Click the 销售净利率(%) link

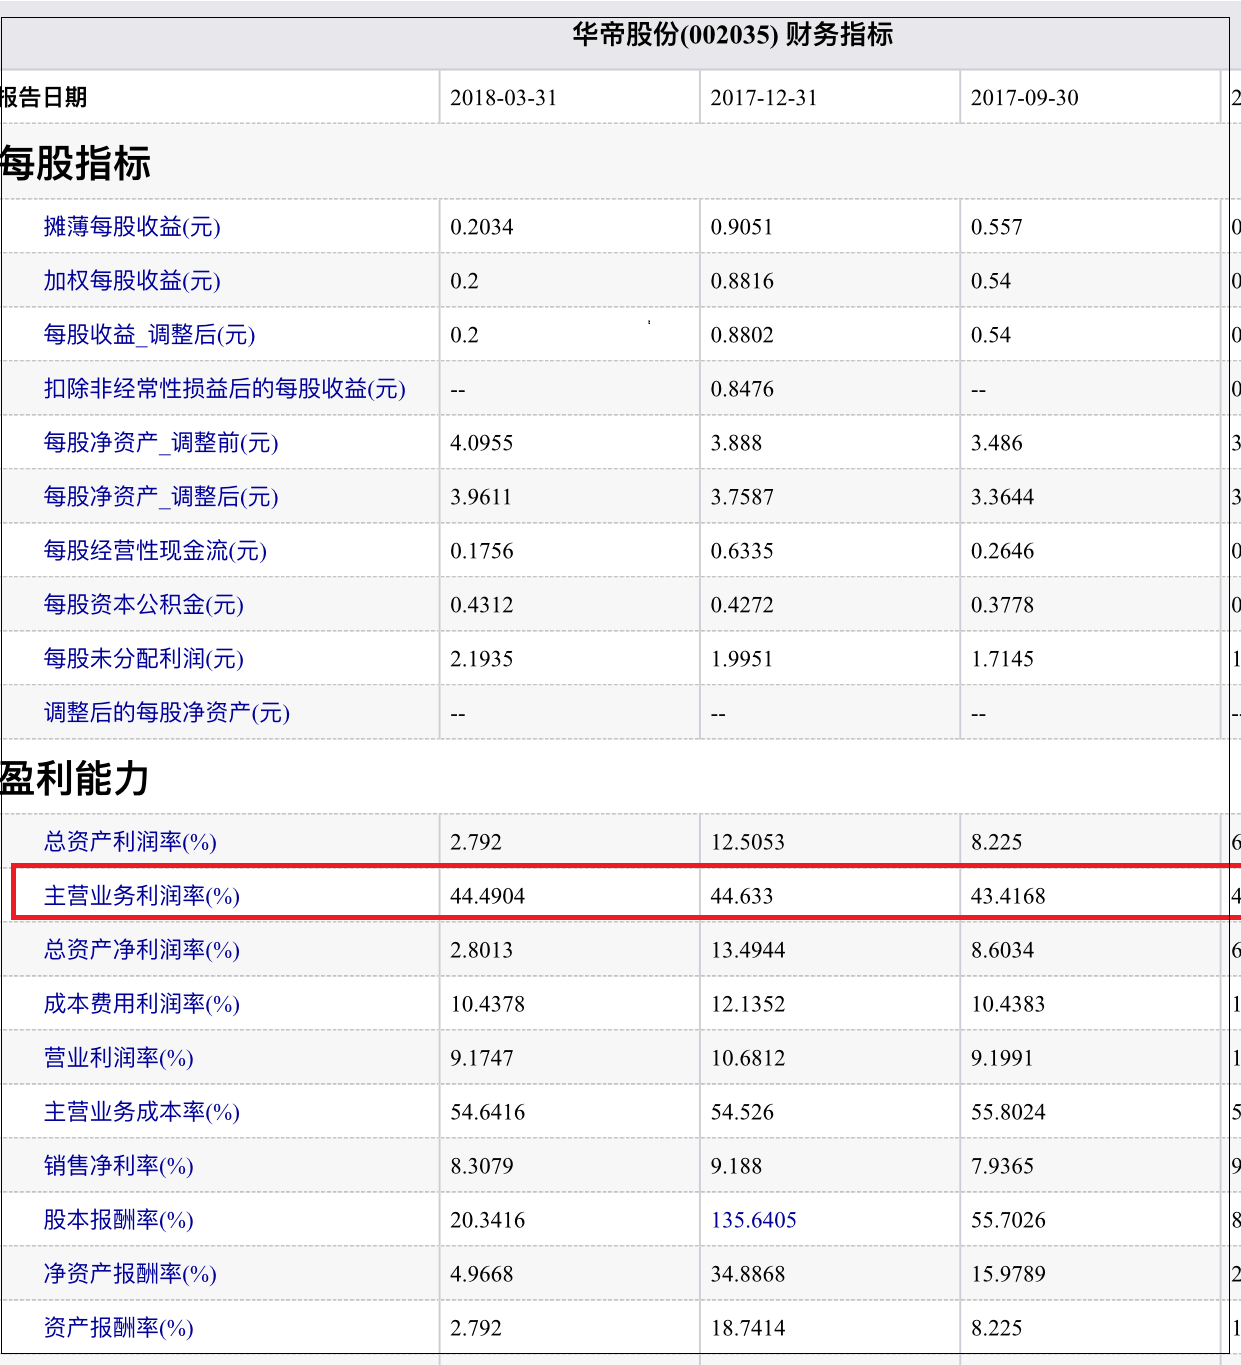118,1166
